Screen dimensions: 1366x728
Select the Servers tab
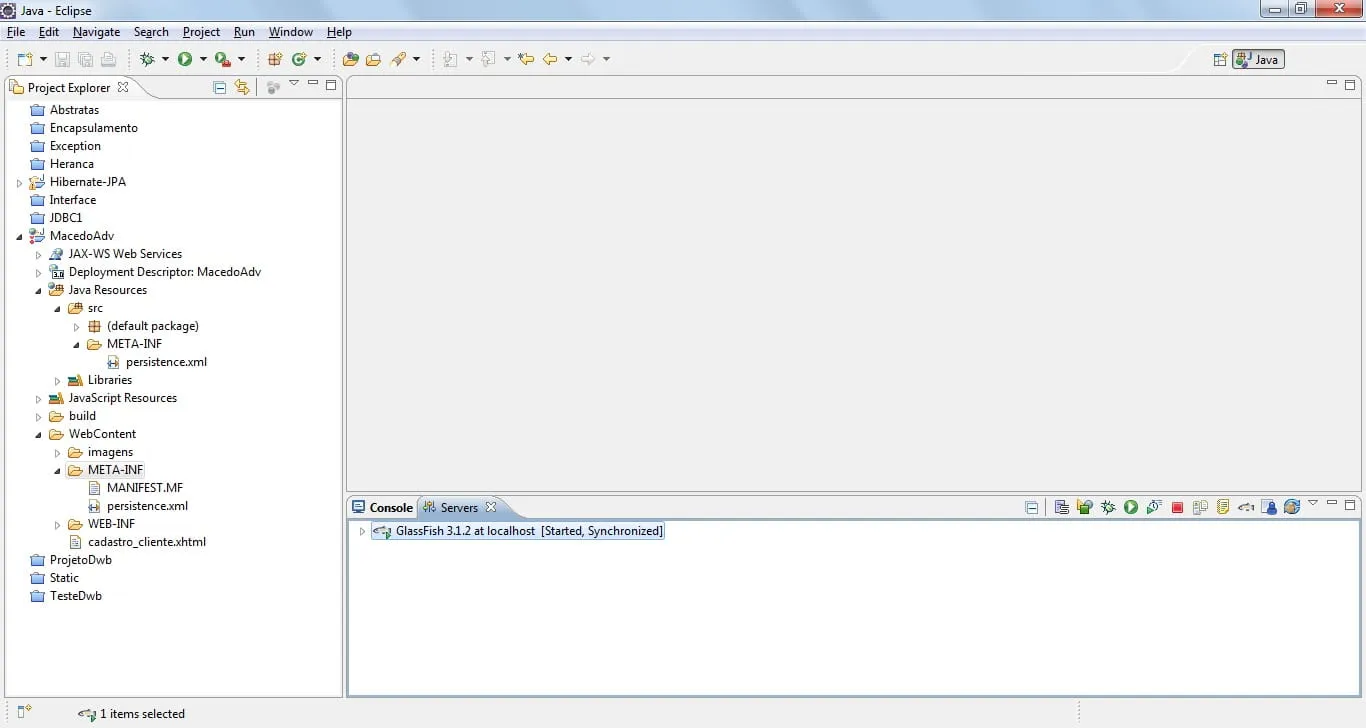point(459,508)
